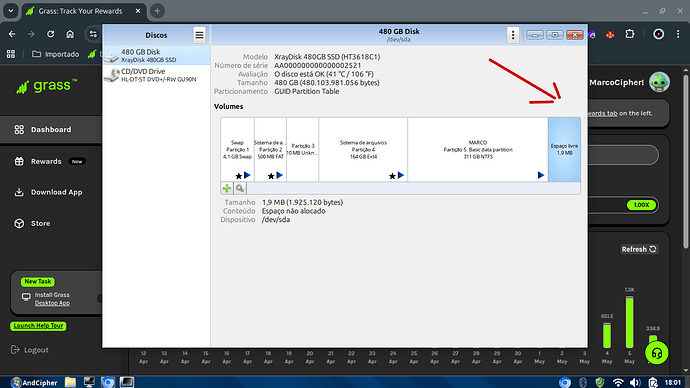Click the browser profile circle icon
This screenshot has width=690, height=388.
click(x=658, y=34)
